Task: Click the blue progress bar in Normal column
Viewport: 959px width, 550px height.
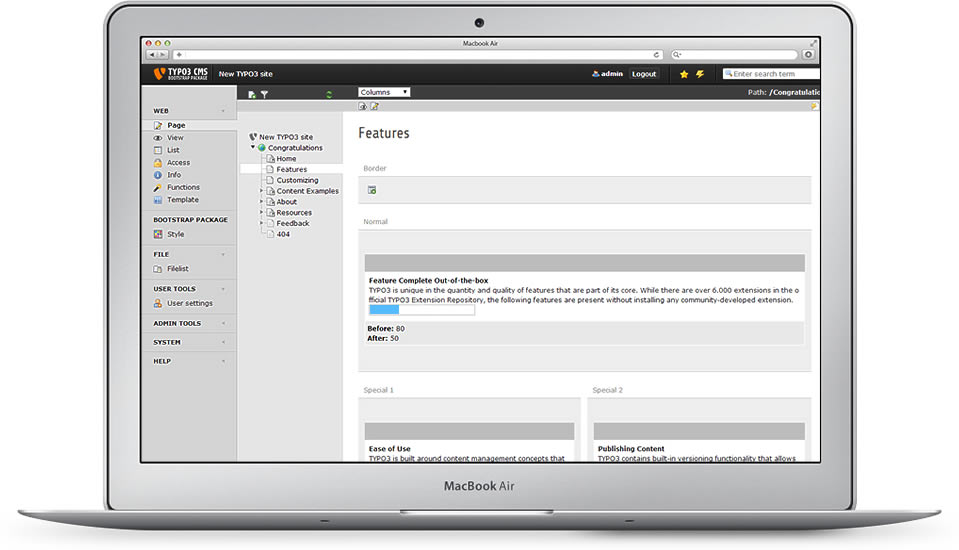Action: pos(384,310)
